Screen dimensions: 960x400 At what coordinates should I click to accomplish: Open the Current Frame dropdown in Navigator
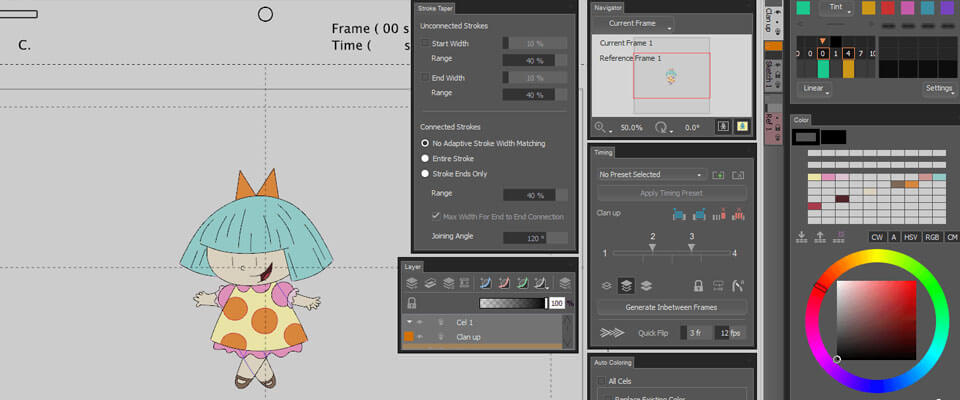(633, 23)
